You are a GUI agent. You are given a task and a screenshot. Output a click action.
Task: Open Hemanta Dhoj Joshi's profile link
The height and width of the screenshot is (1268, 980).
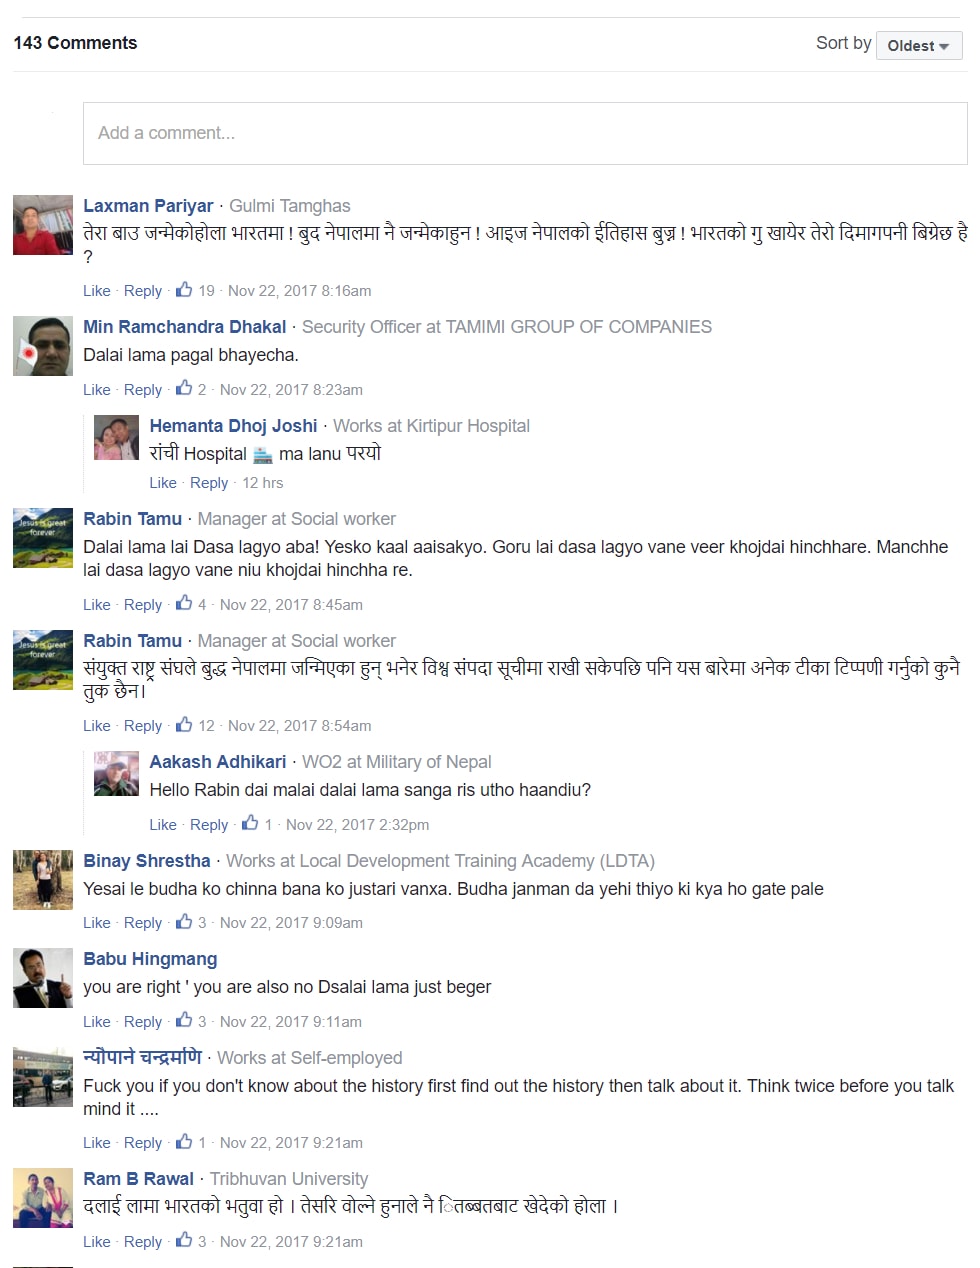[x=233, y=426]
